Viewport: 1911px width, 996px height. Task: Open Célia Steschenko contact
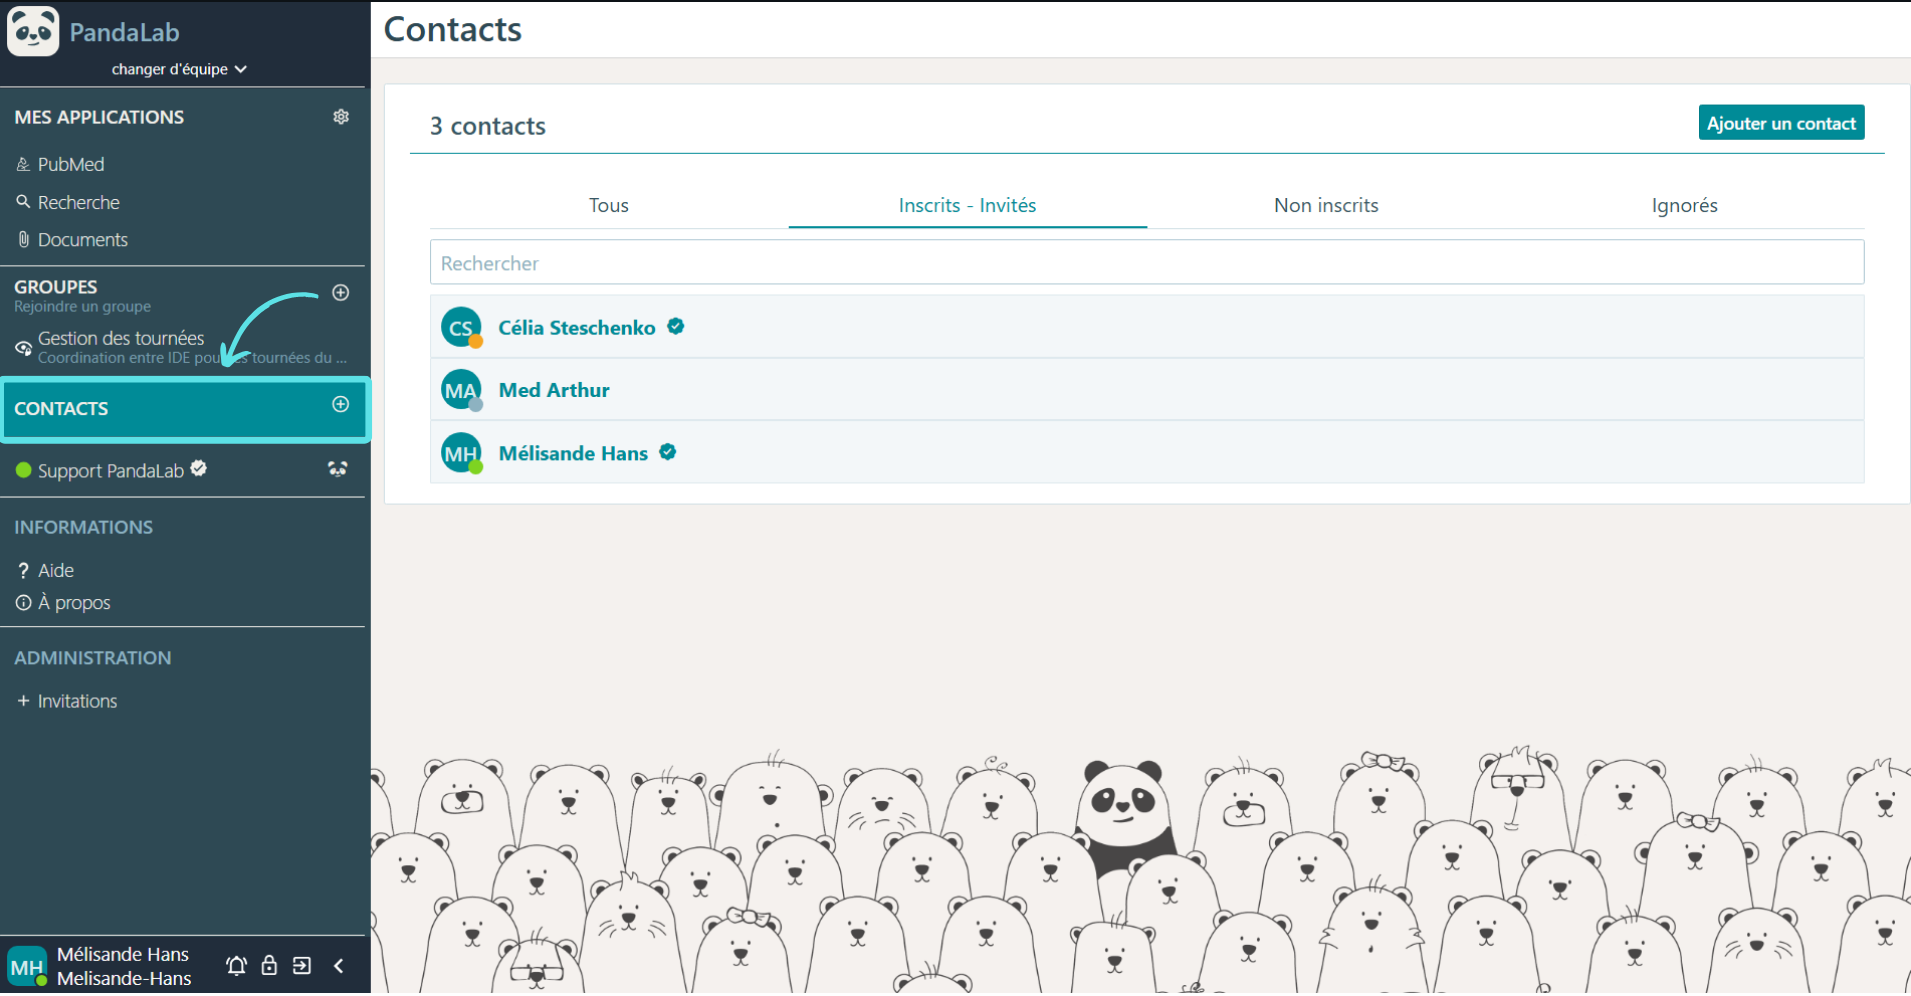(x=1147, y=327)
